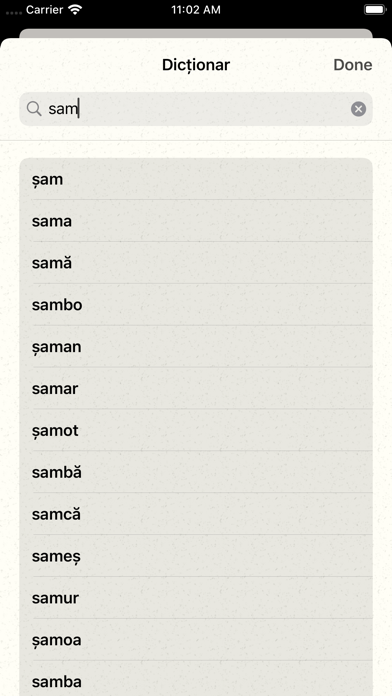Tap the battery indicator icon
The height and width of the screenshot is (696, 392).
[x=374, y=9]
